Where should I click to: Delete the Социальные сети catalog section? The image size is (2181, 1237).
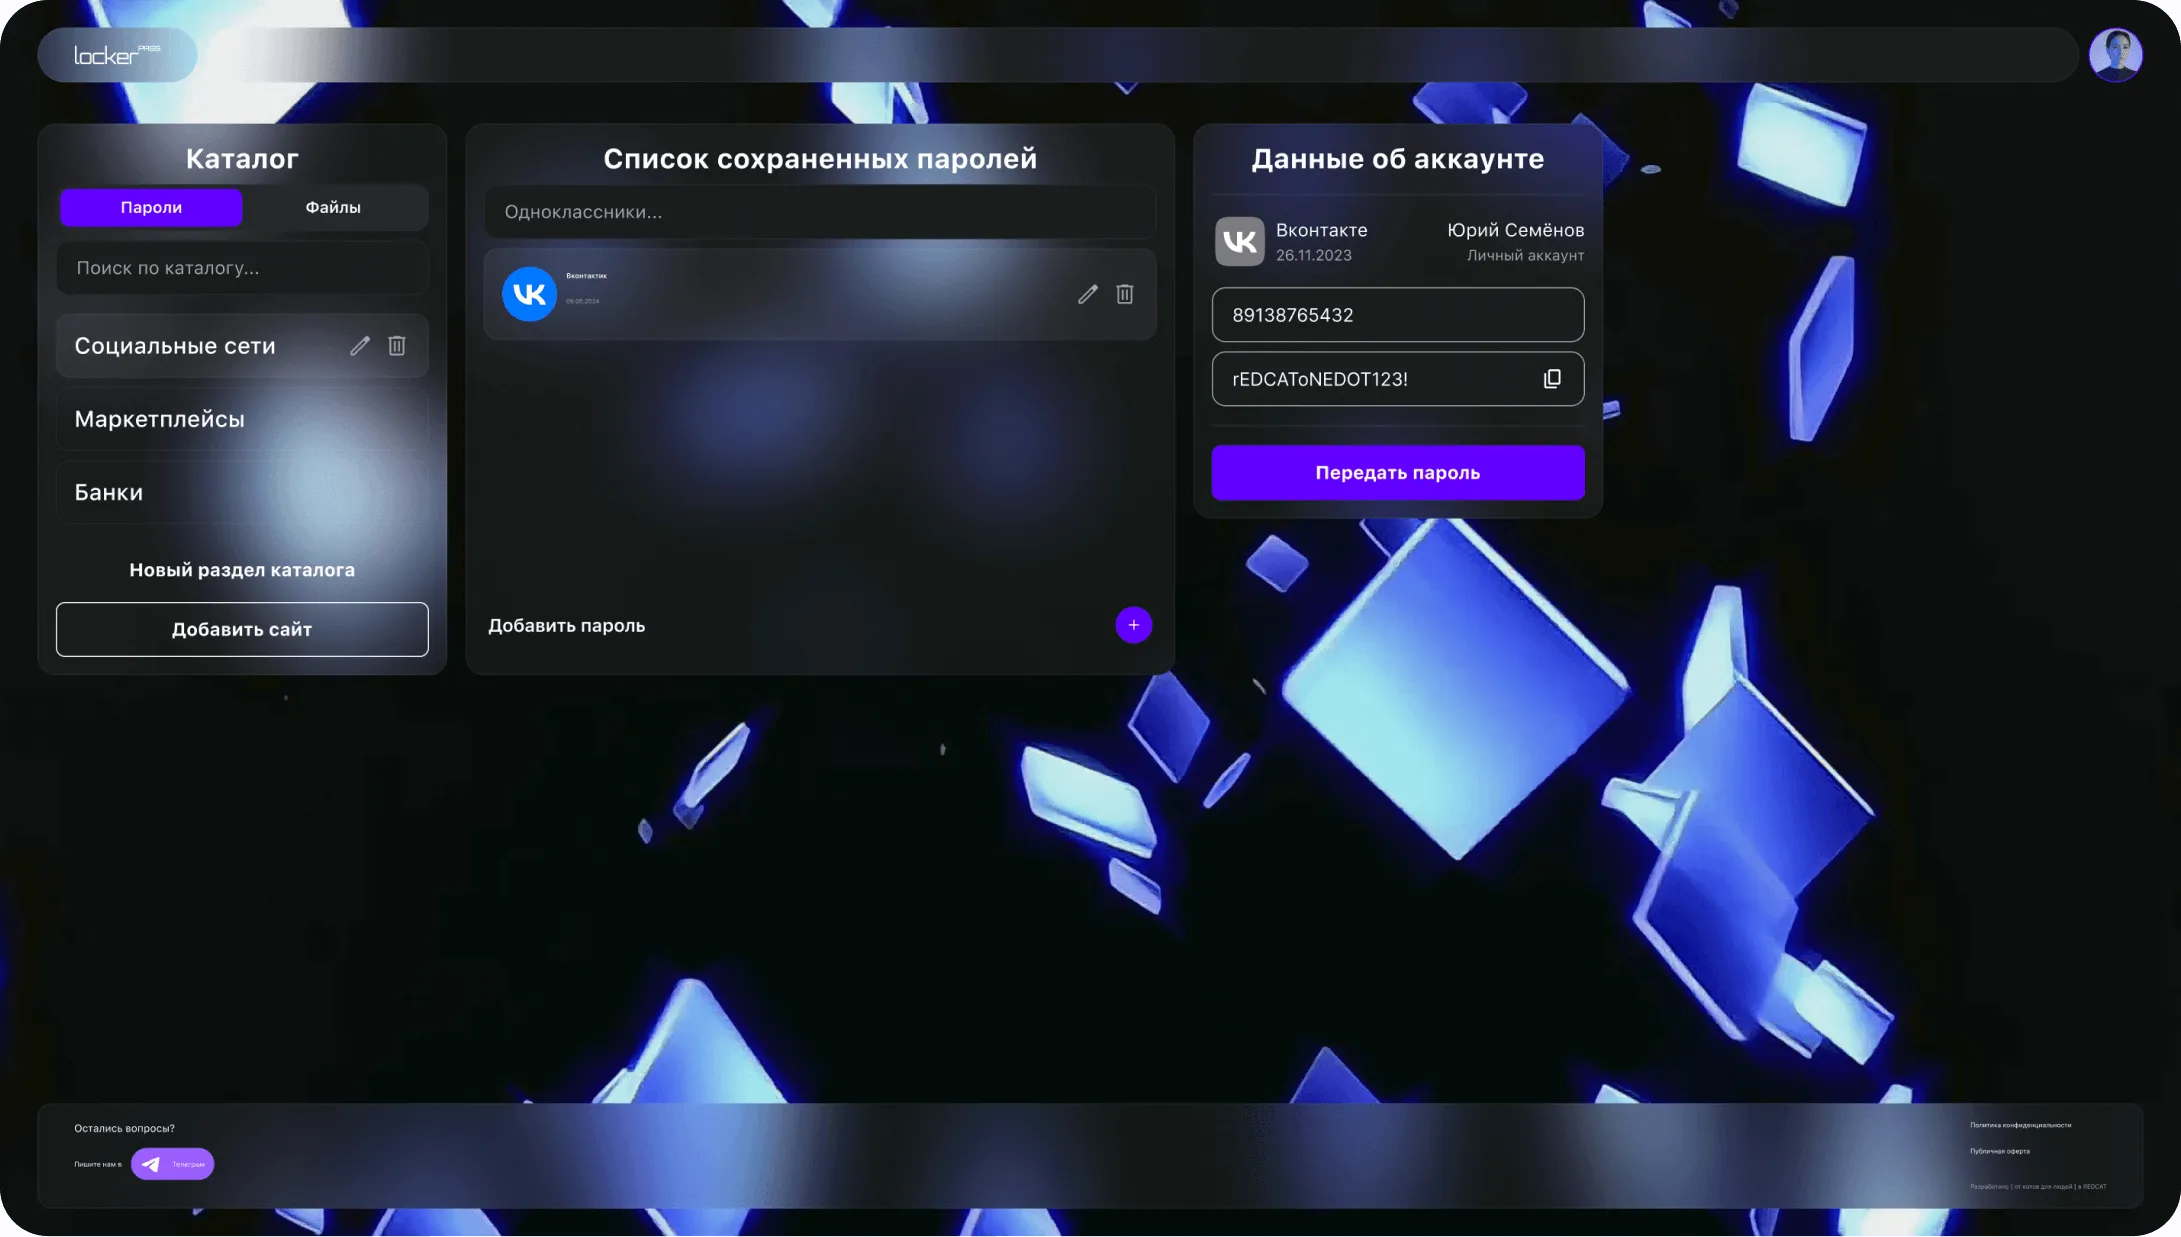click(x=397, y=346)
